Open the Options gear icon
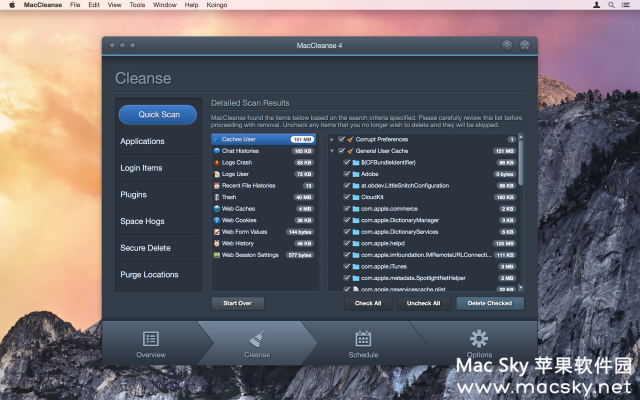The width and height of the screenshot is (640, 400). pos(479,339)
